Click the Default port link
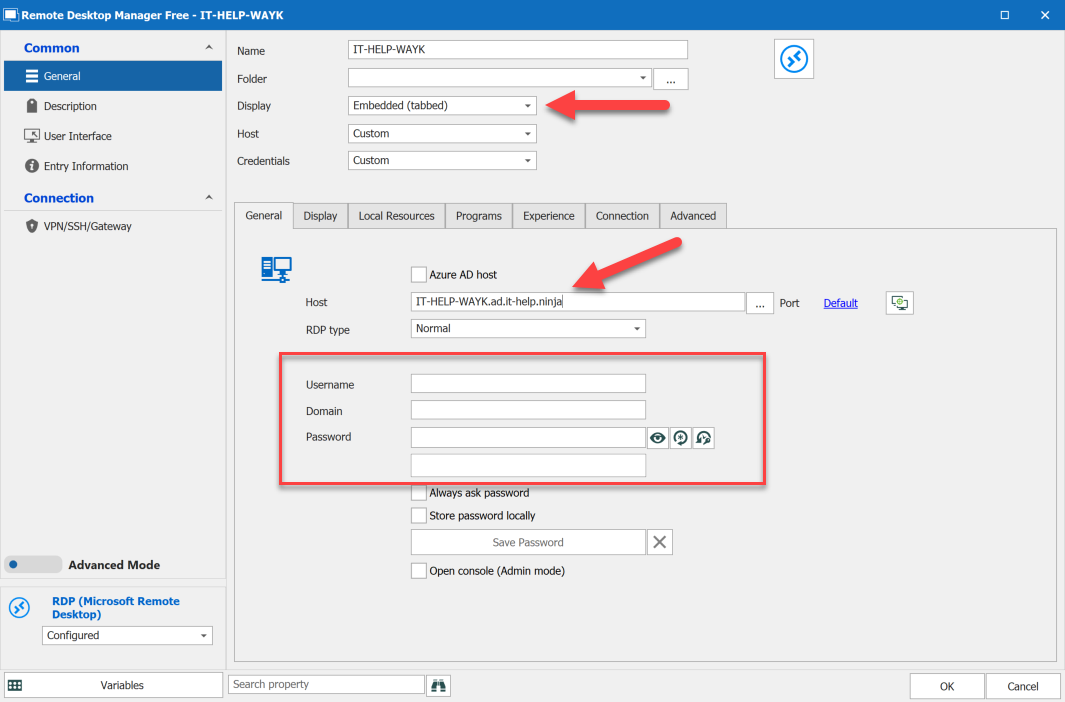 [x=840, y=303]
